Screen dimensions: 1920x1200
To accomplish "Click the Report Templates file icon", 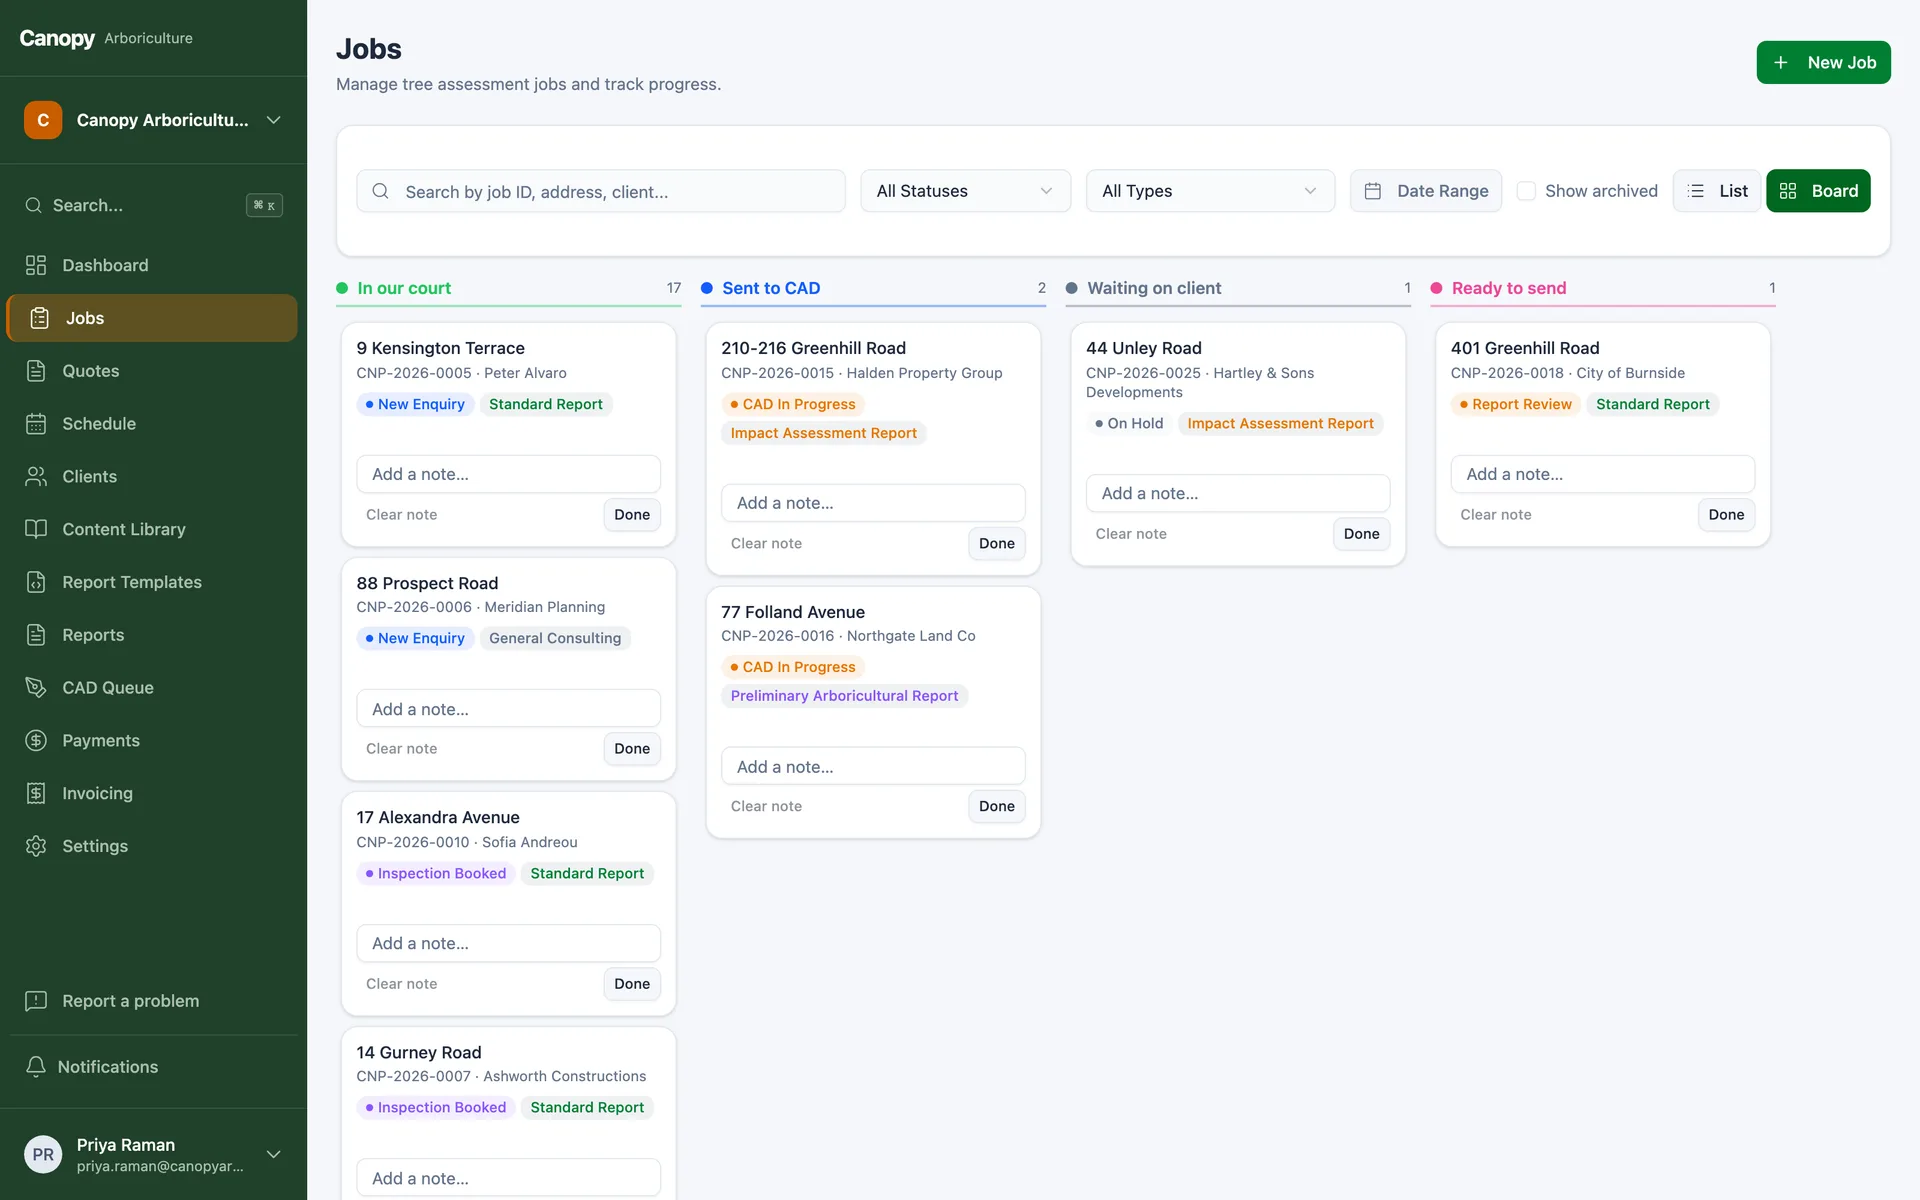I will (x=36, y=582).
